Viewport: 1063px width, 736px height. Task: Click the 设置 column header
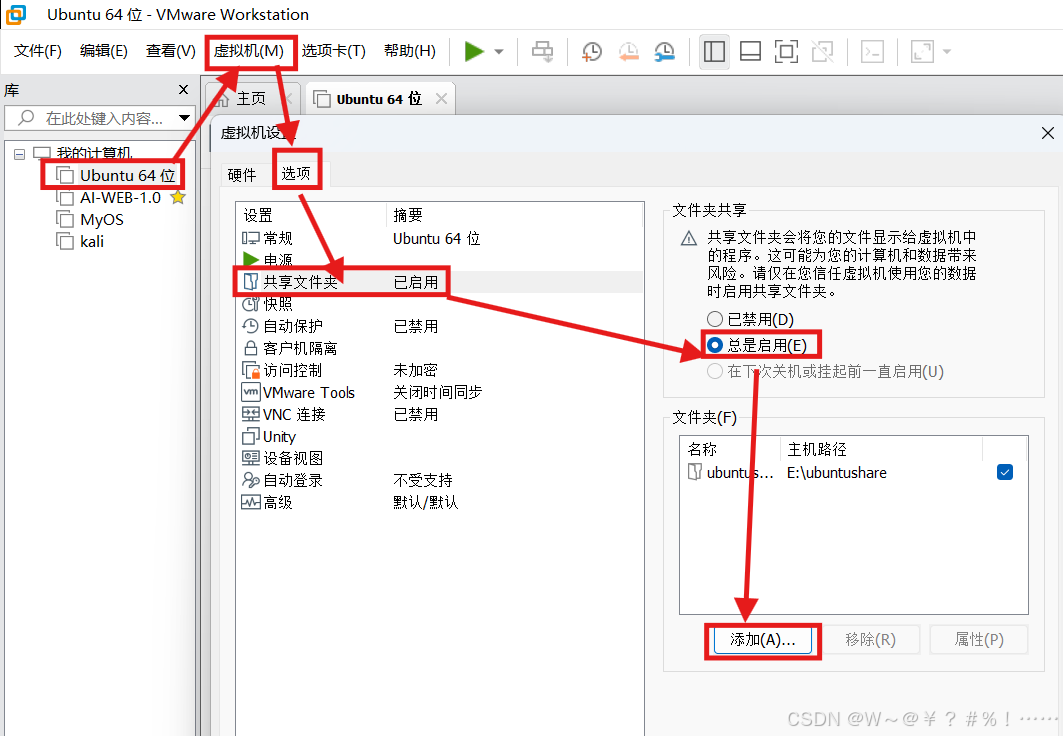coord(312,215)
